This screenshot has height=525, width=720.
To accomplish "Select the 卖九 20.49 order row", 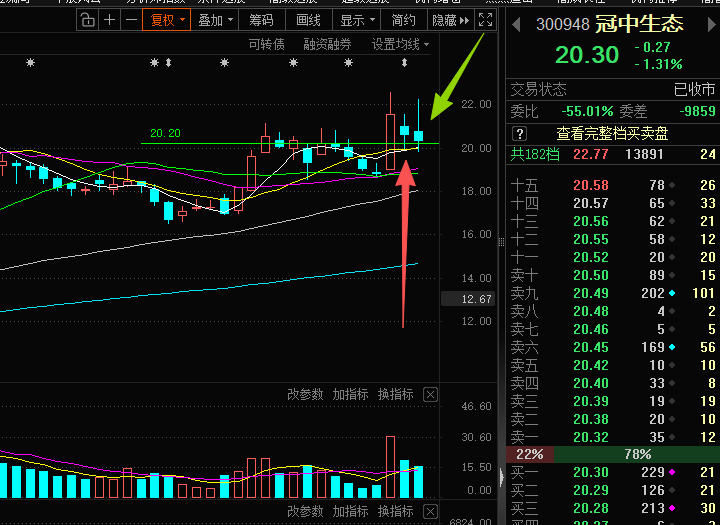I will 613,293.
